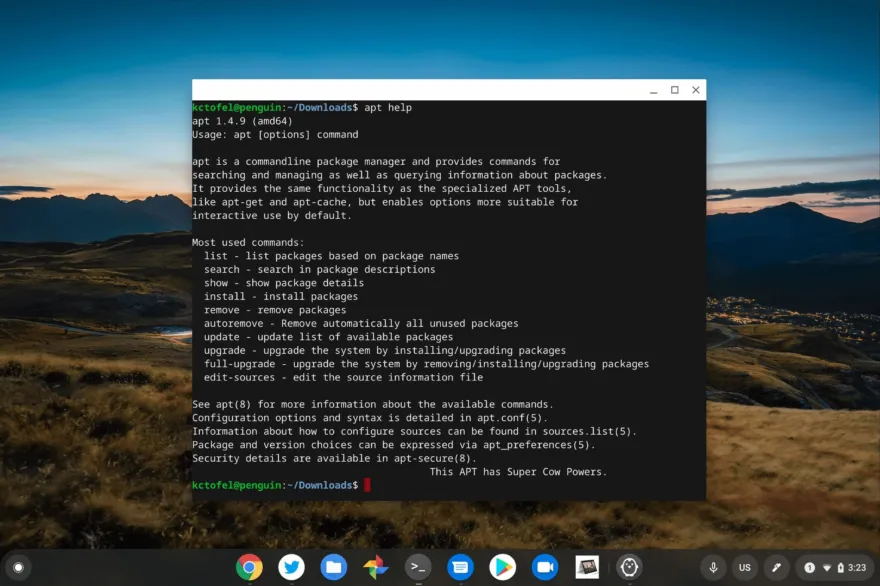Launch the Twitter app
Screen dimensions: 880x586
tap(291, 567)
